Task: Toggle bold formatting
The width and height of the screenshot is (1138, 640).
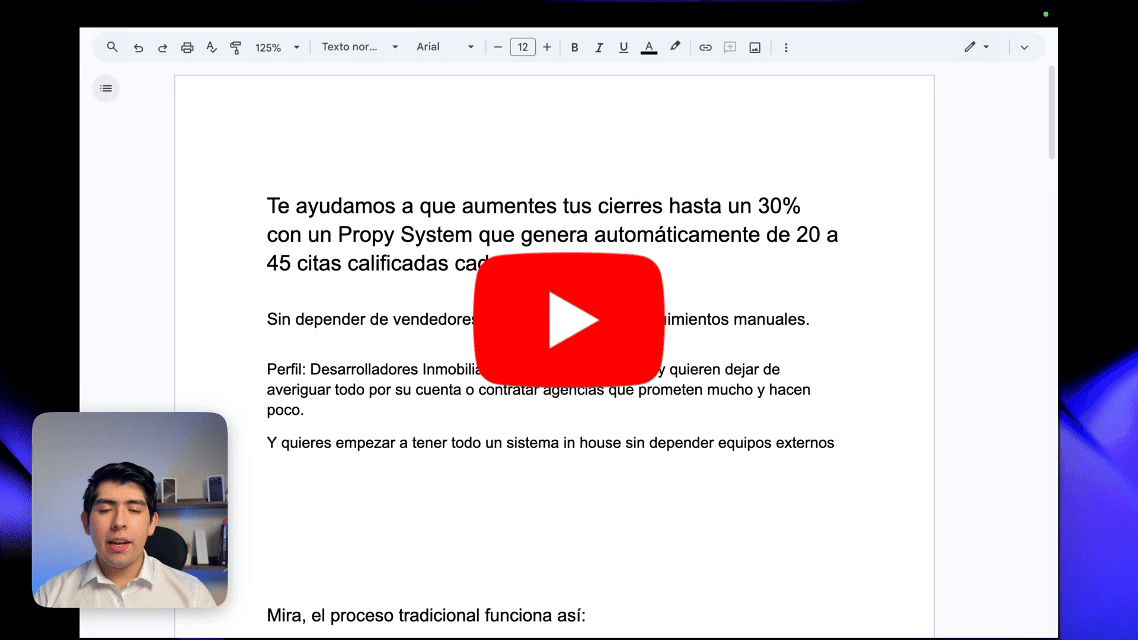Action: click(x=574, y=47)
